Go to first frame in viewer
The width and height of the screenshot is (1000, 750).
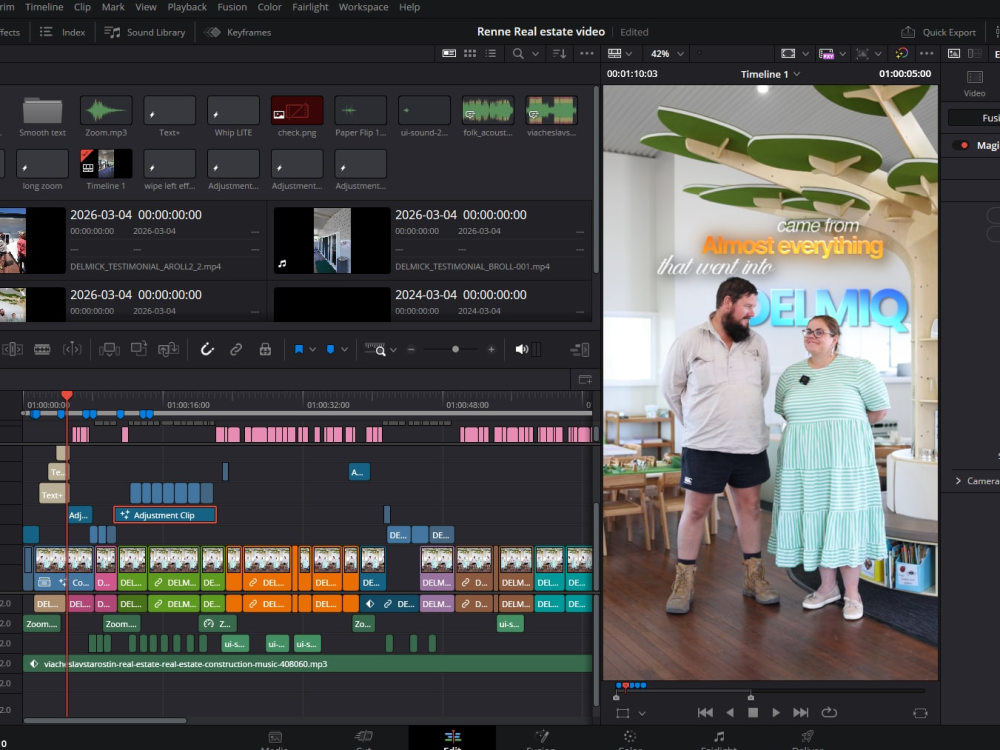[x=705, y=712]
